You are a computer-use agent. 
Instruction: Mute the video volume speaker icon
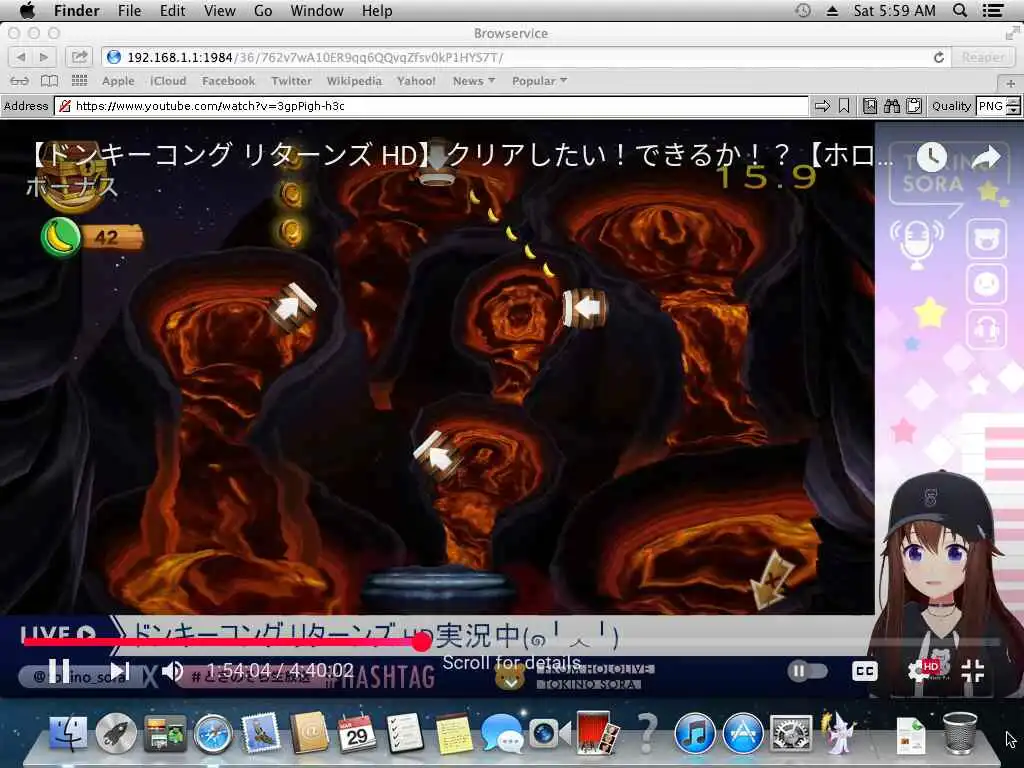[172, 671]
